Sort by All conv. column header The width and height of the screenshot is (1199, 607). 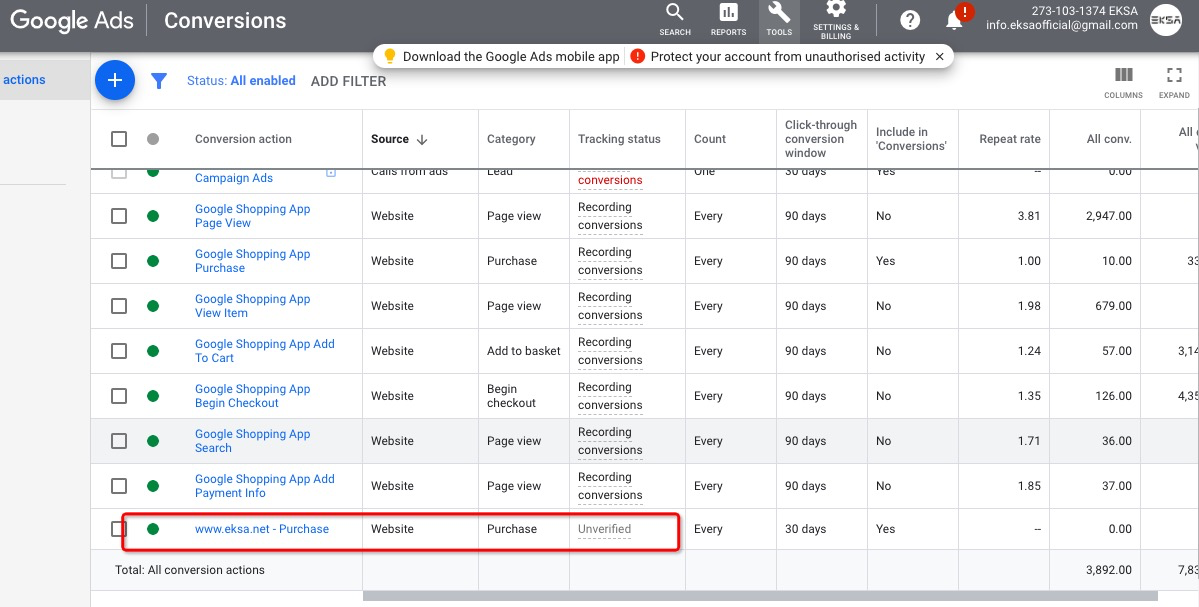coord(1109,139)
